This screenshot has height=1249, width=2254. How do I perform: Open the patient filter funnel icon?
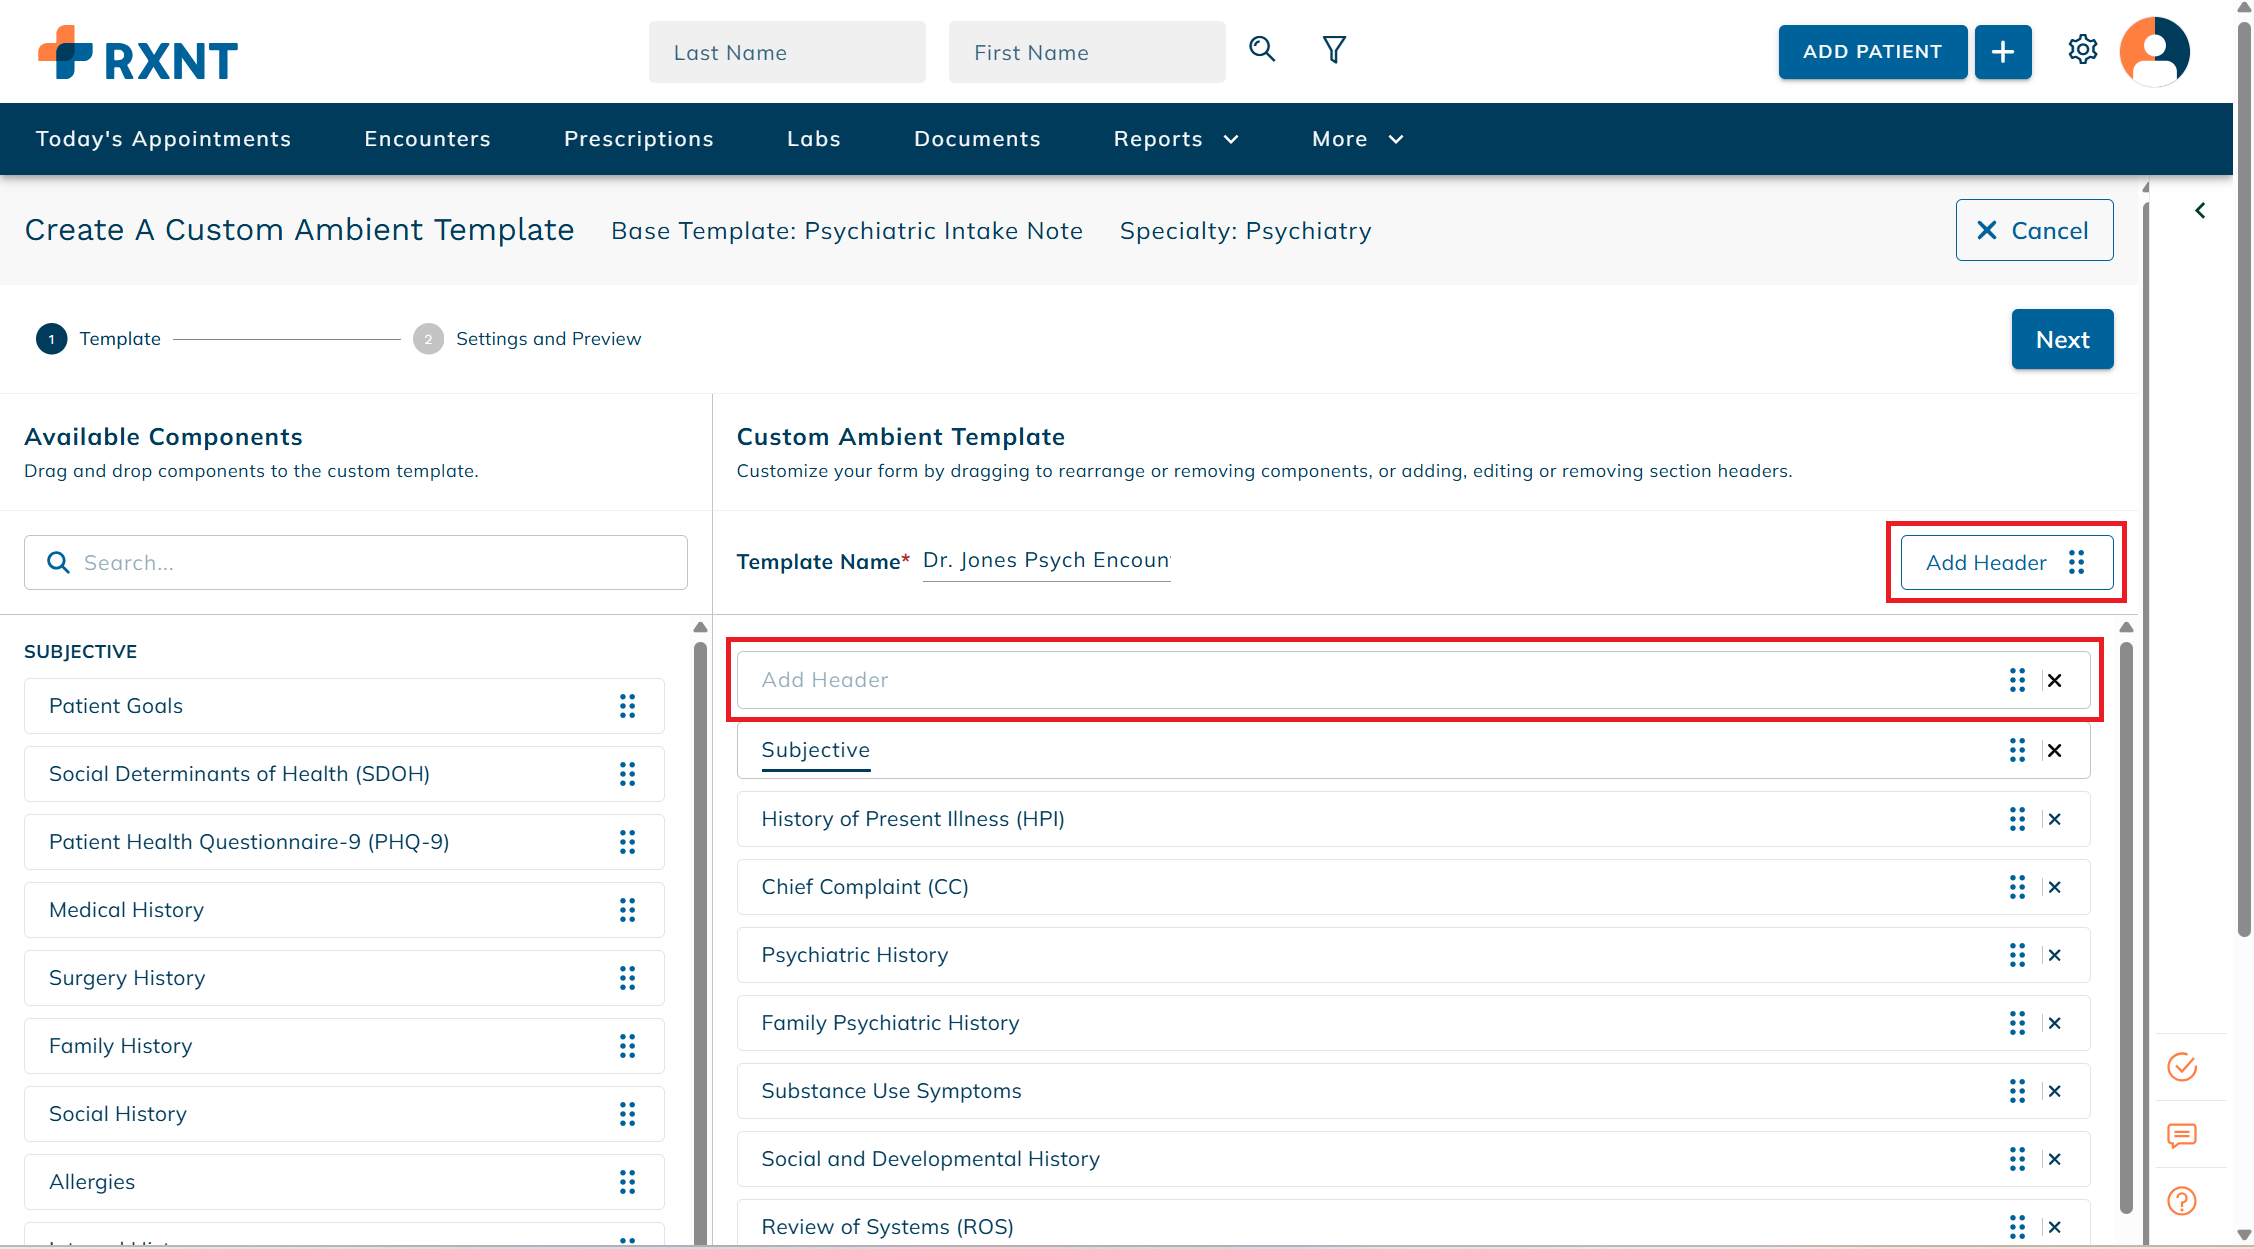point(1334,50)
